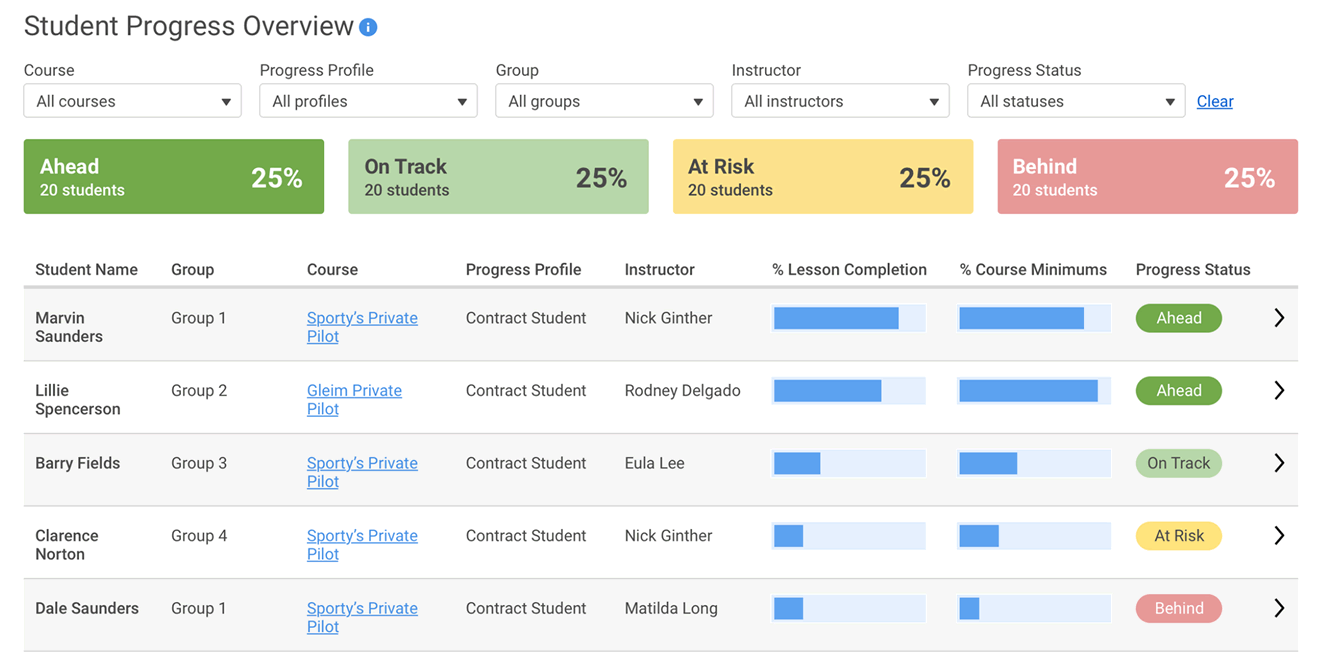The image size is (1321, 670).
Task: Click the Behind status badge for Dale Saunders
Action: pyautogui.click(x=1178, y=608)
